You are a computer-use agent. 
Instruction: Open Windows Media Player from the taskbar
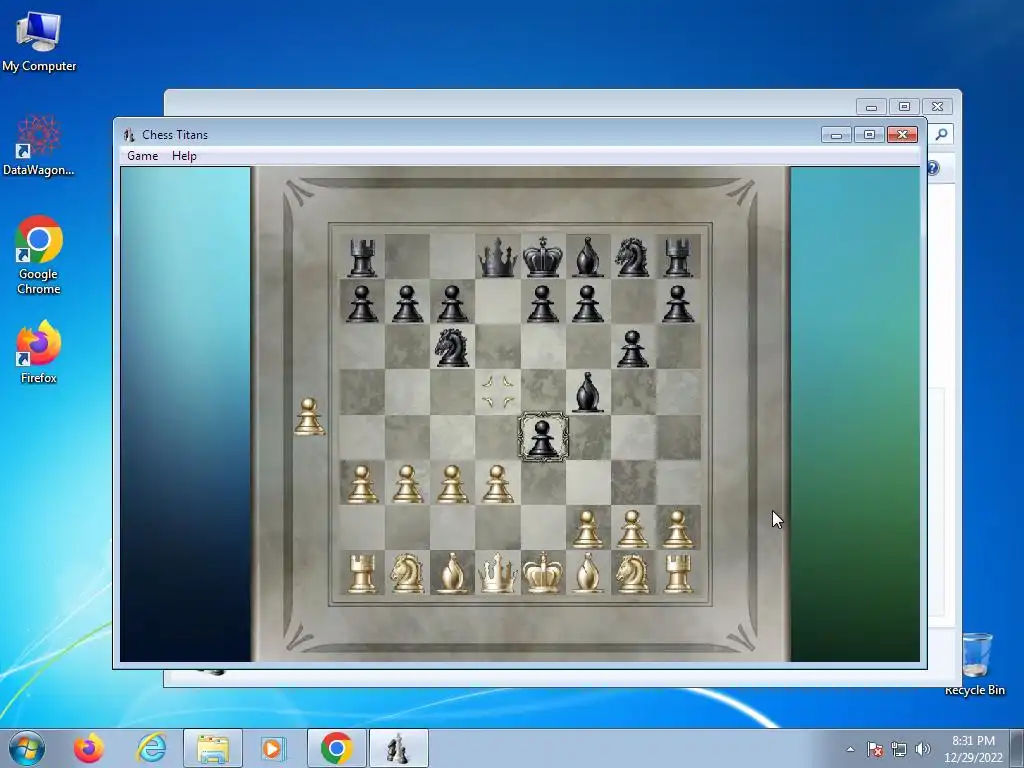pos(273,748)
